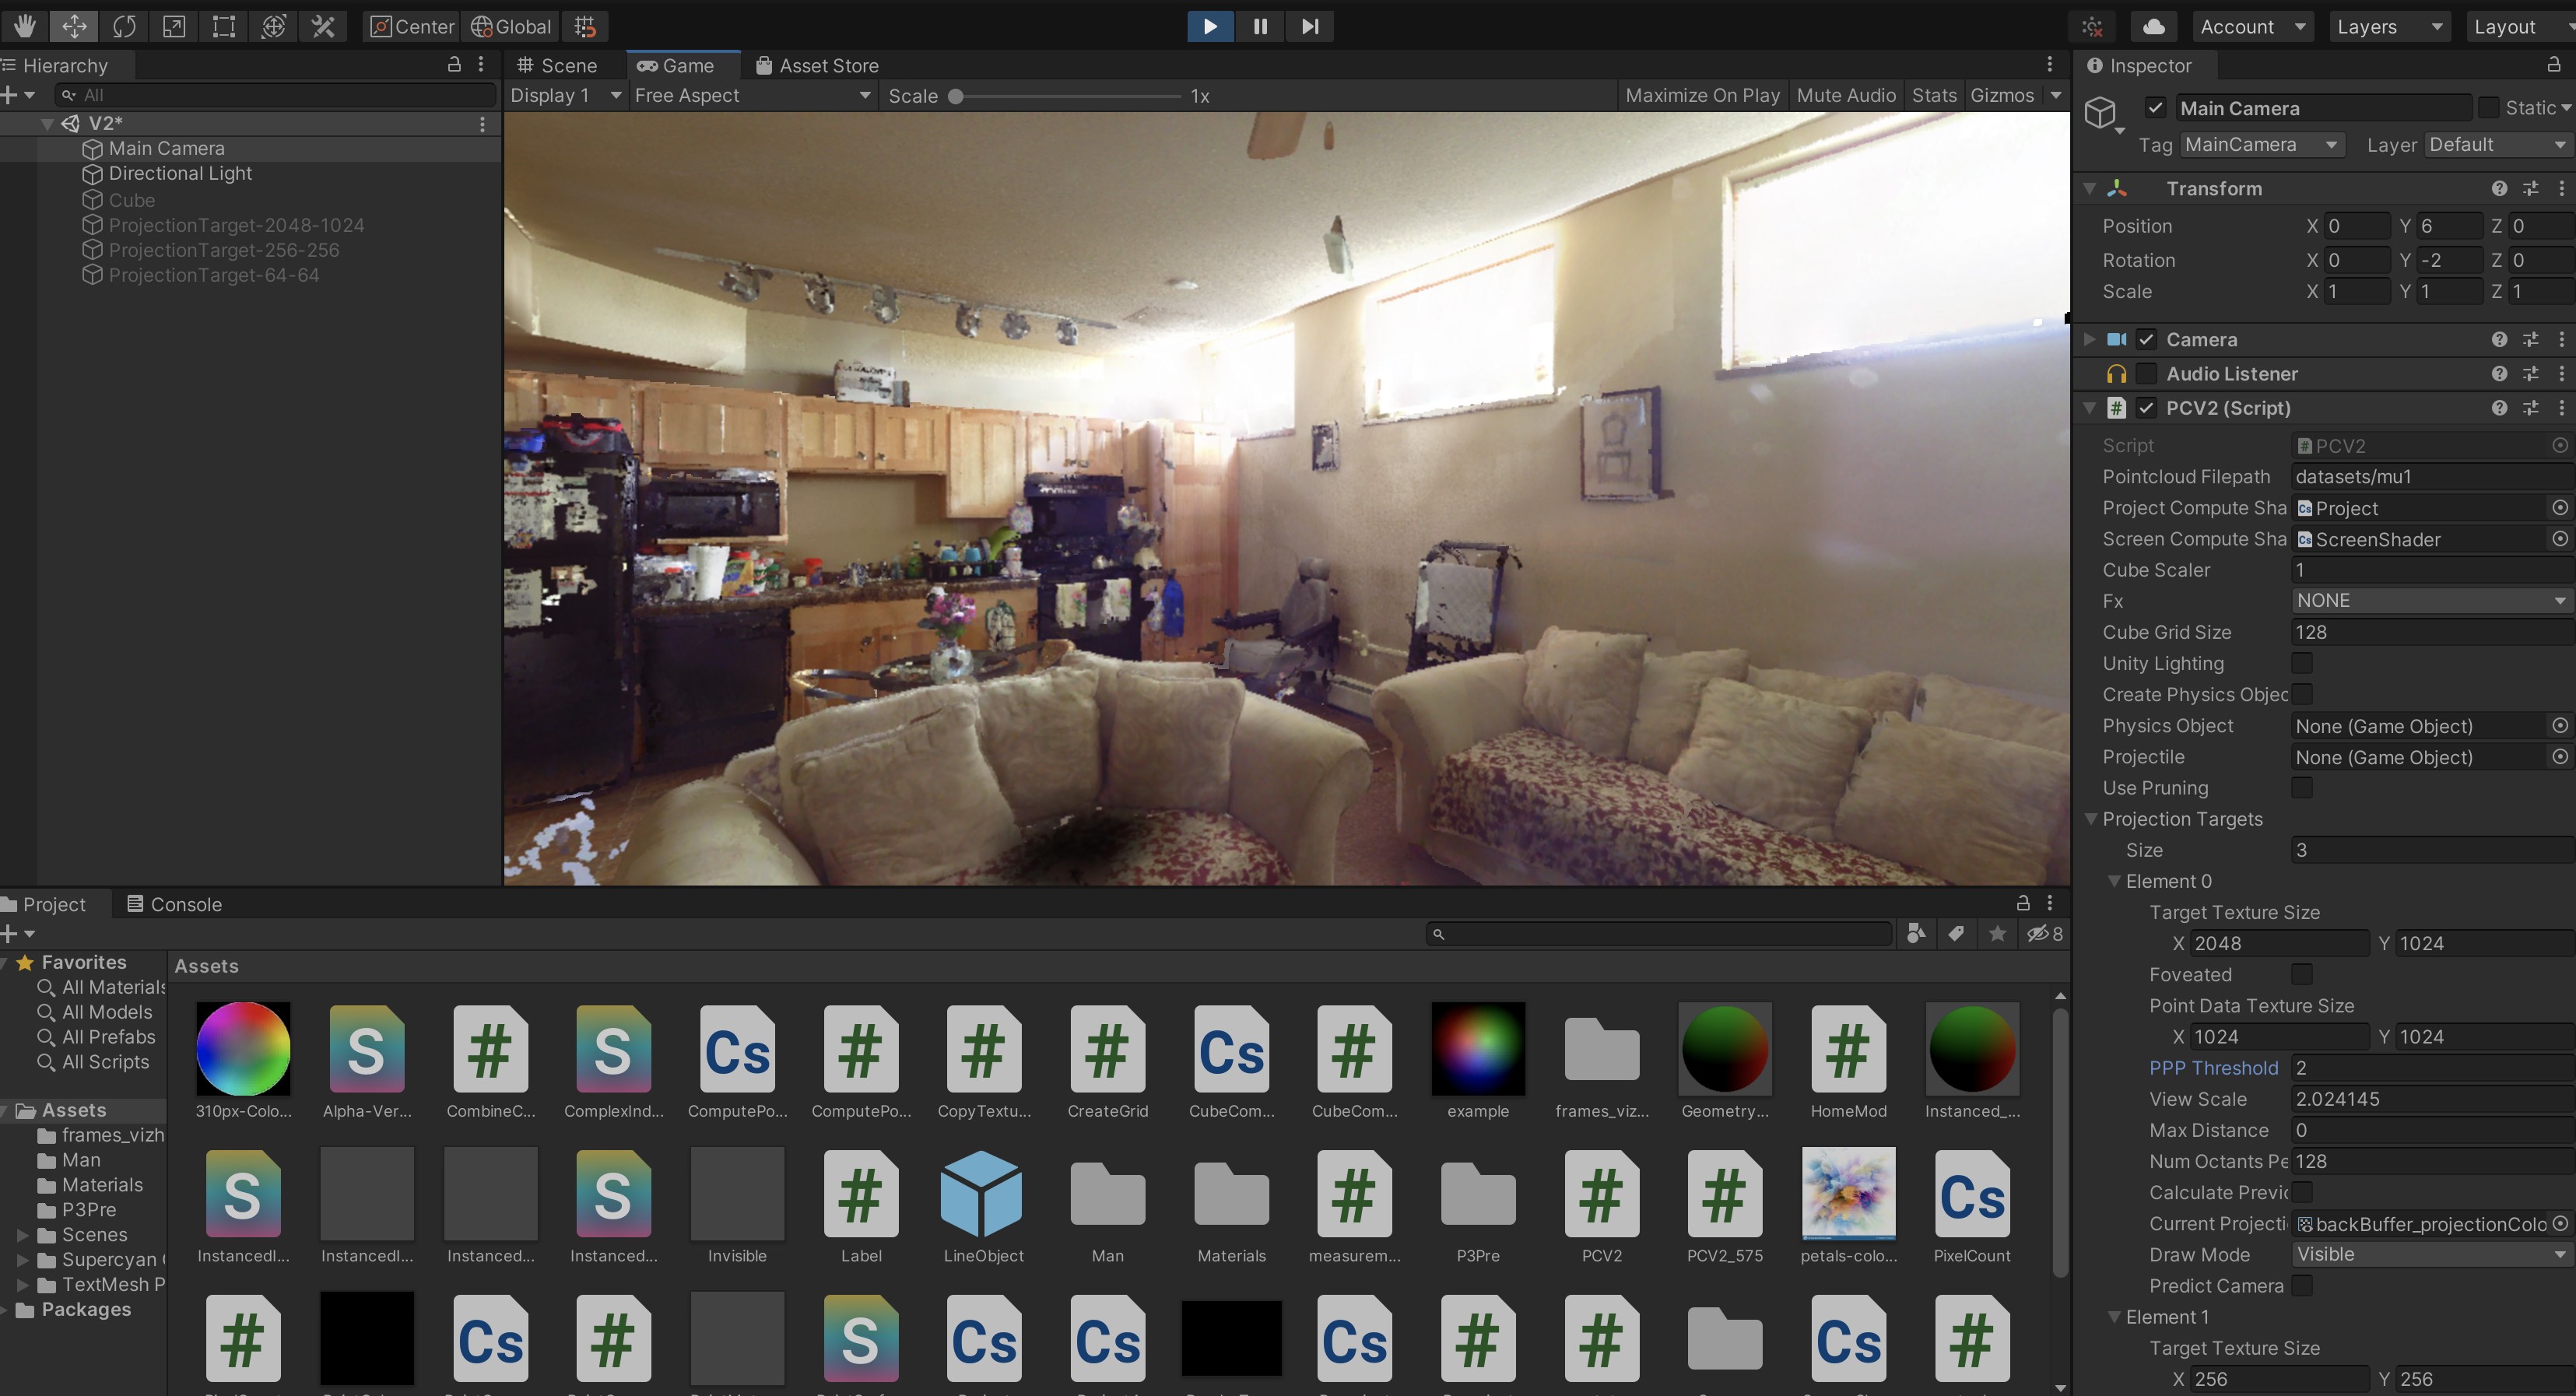Disable the Camera component checkbox

coord(2146,339)
